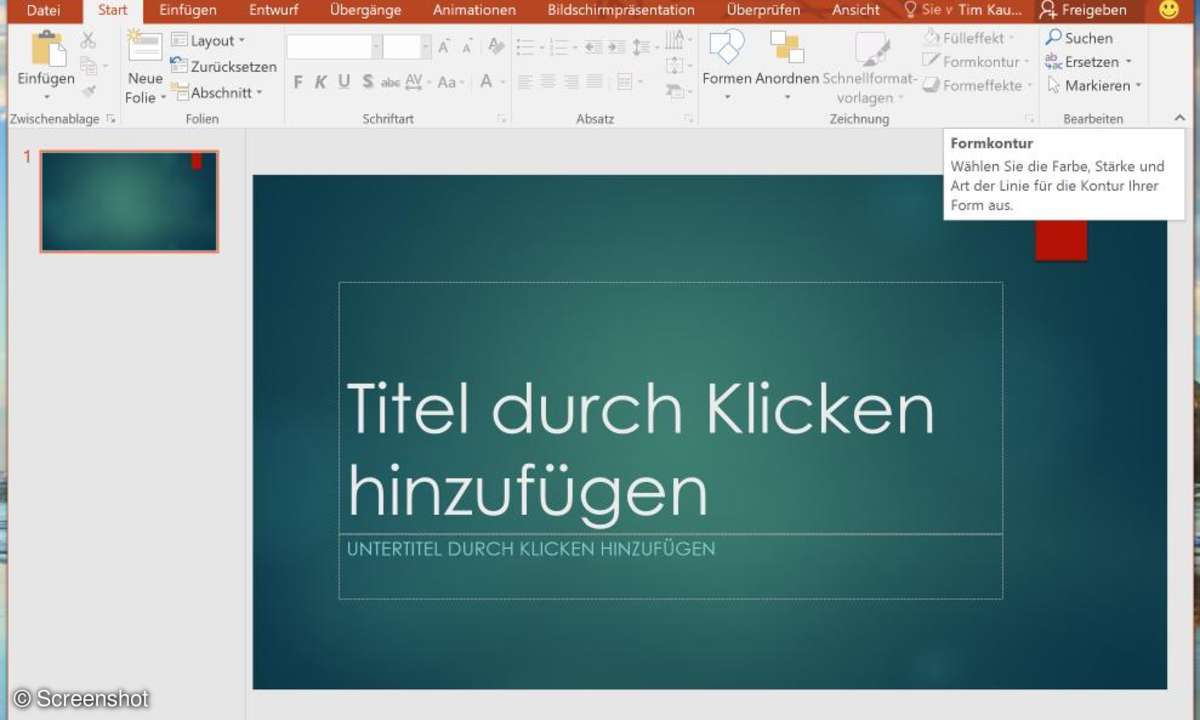This screenshot has width=1200, height=720.
Task: Open the Datei tab
Action: pos(43,10)
